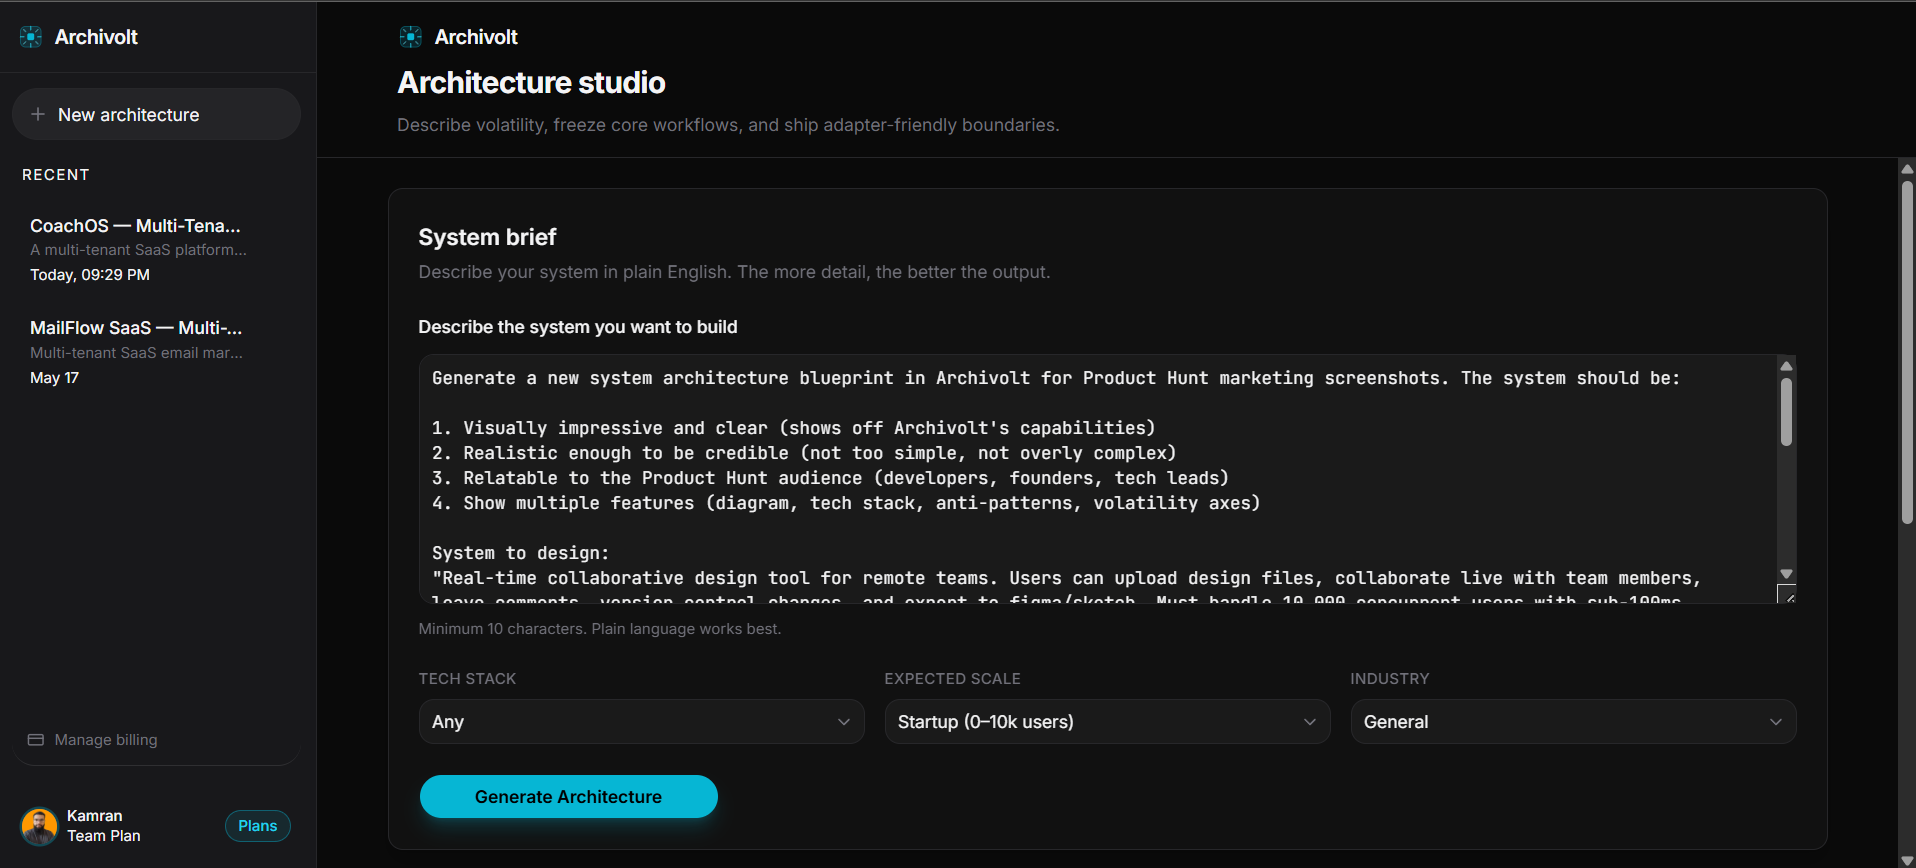1916x868 pixels.
Task: Click the textarea's vertical scrollbar thumb
Action: click(x=1787, y=412)
